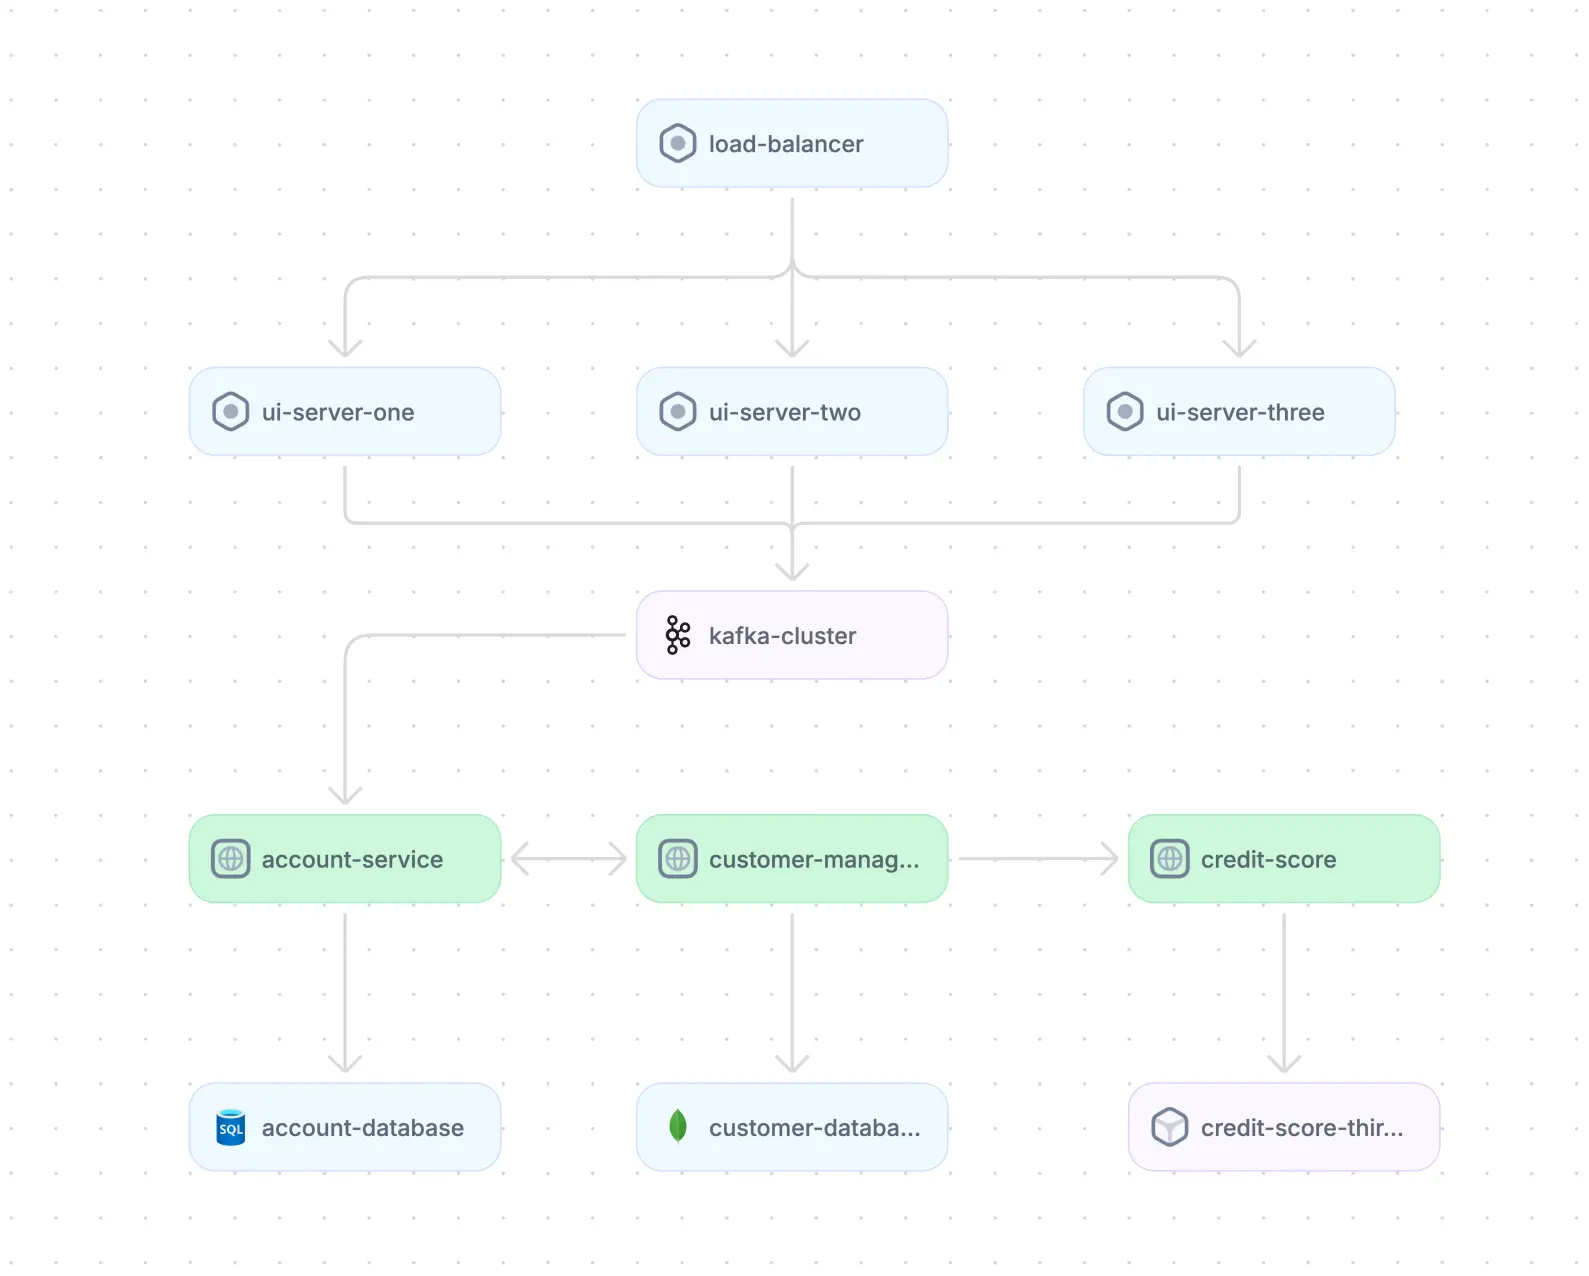The height and width of the screenshot is (1276, 1589).
Task: Select the kafka-cluster node label
Action: pyautogui.click(x=782, y=636)
